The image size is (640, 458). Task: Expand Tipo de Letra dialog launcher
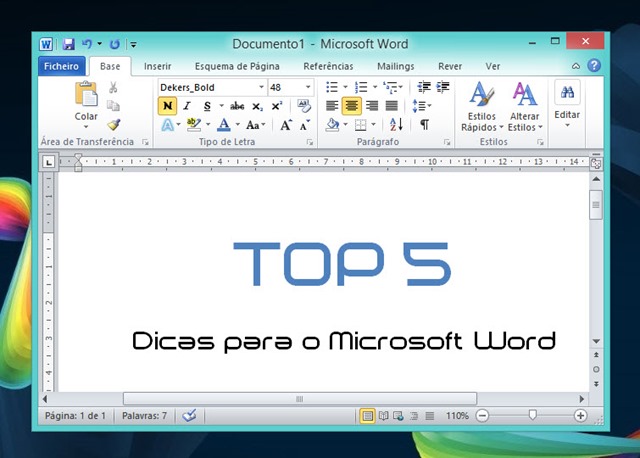pos(310,142)
